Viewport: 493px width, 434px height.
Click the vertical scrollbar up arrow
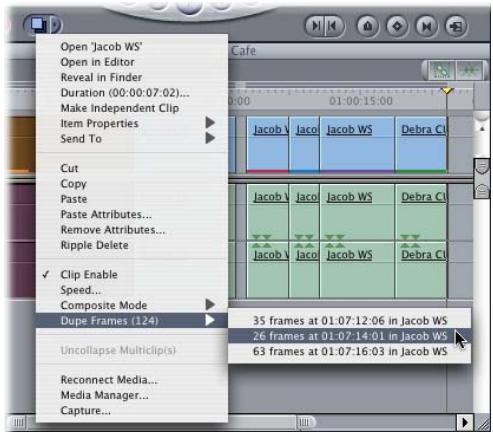coord(482,129)
